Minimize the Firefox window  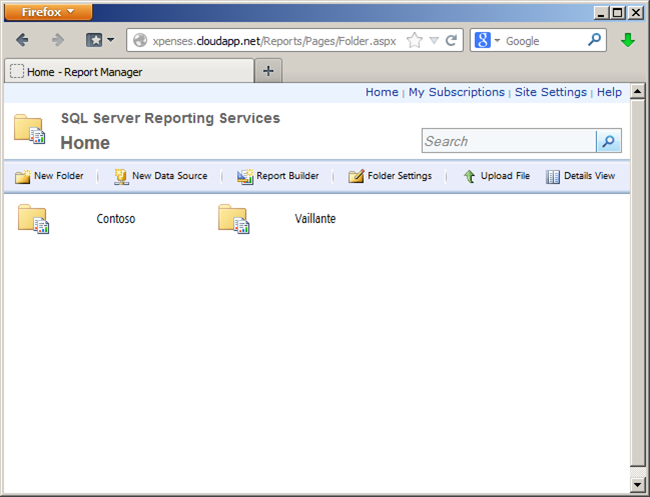point(601,12)
